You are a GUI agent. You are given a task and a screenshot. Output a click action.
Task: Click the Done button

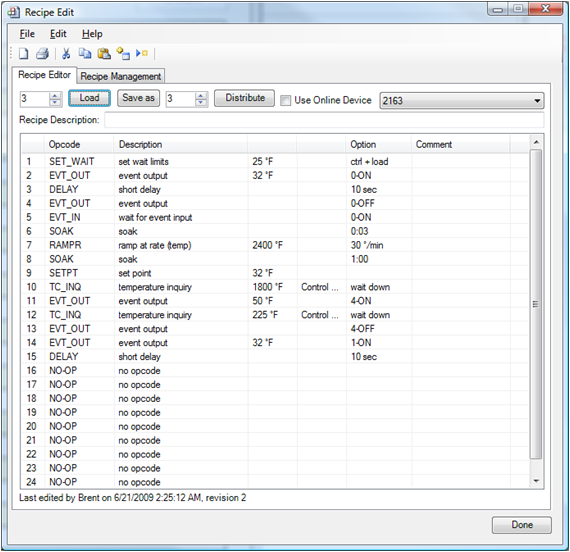point(522,525)
